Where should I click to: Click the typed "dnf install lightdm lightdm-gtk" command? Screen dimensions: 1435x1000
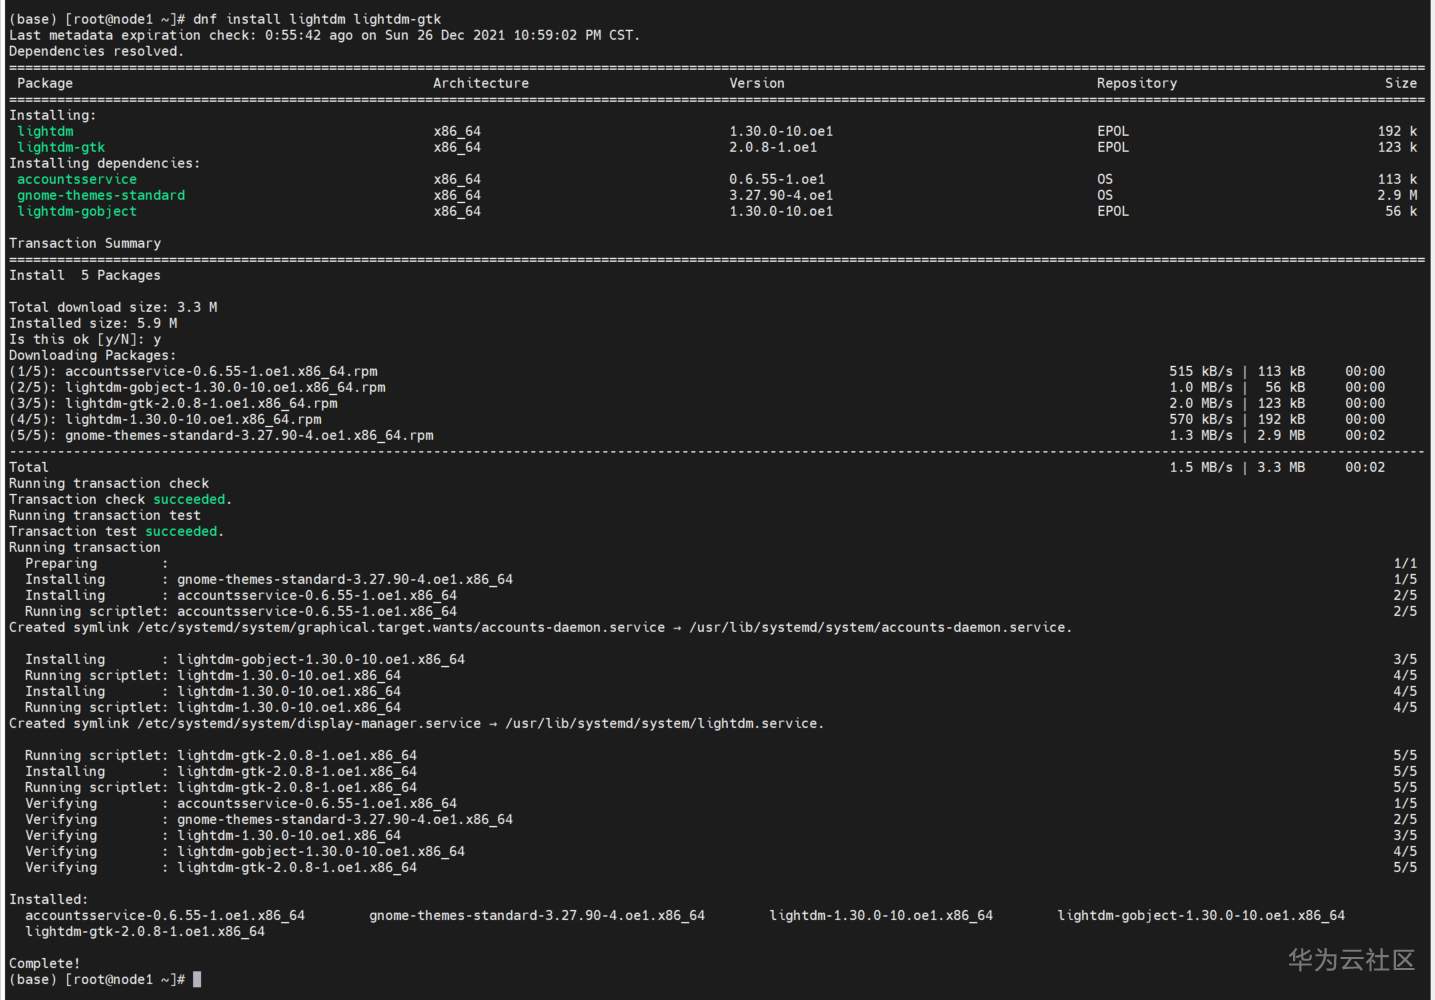317,19
